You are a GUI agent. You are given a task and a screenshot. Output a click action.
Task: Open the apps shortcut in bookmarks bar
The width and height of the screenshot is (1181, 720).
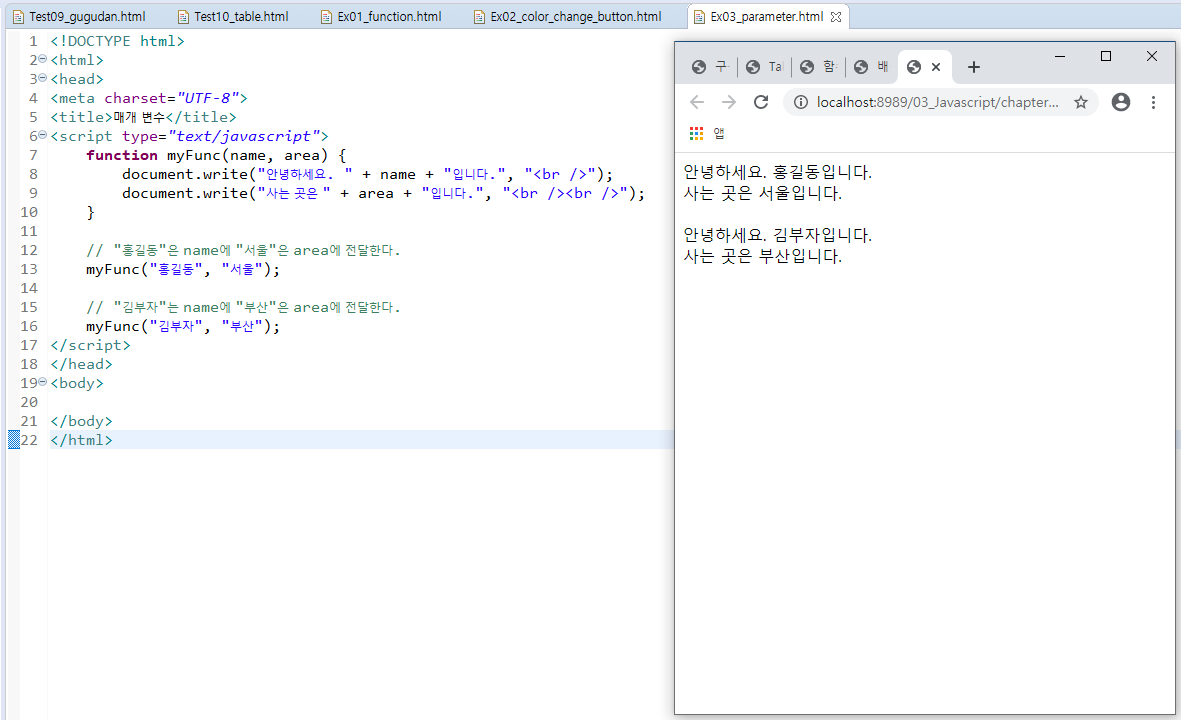696,133
